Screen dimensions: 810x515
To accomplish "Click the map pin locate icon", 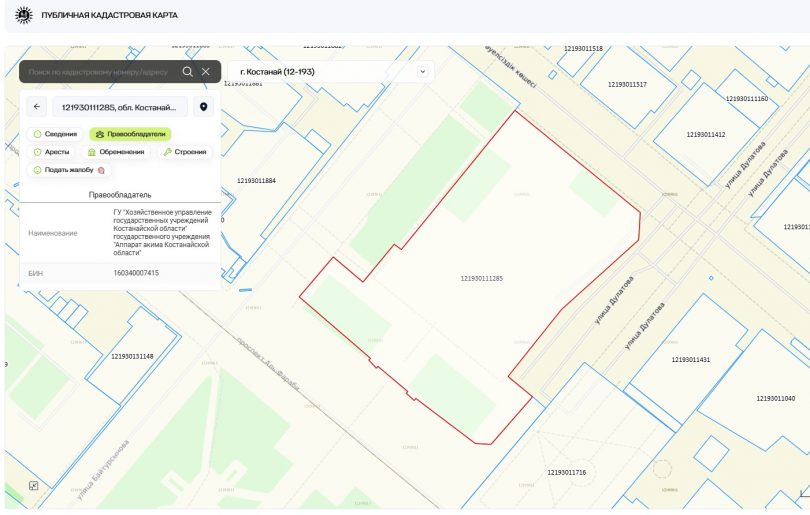I will click(x=204, y=107).
